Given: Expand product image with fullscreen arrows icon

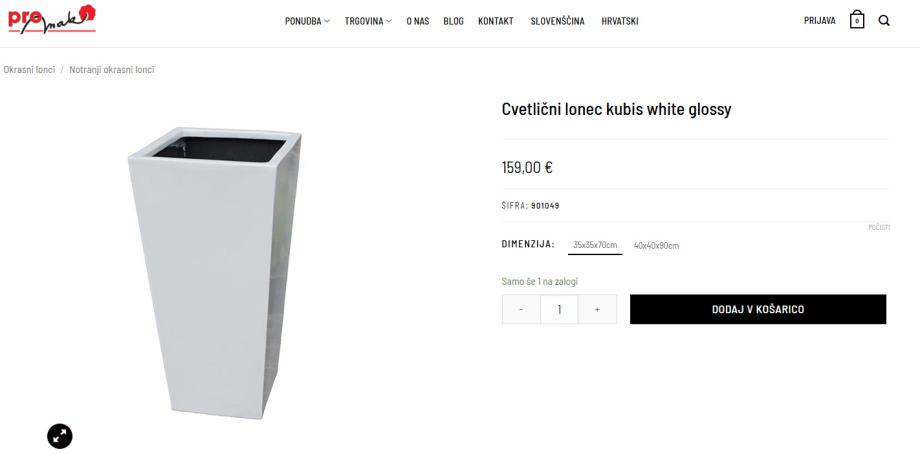Looking at the screenshot, I should [x=60, y=436].
